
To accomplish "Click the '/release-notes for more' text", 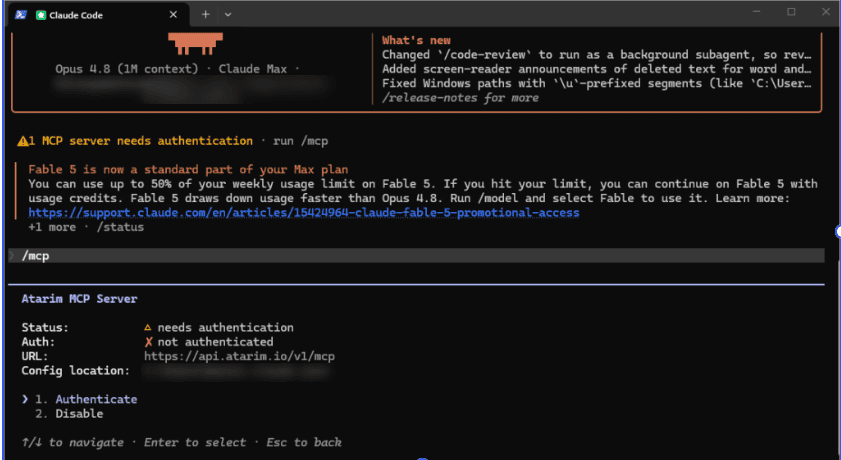I will [x=460, y=98].
